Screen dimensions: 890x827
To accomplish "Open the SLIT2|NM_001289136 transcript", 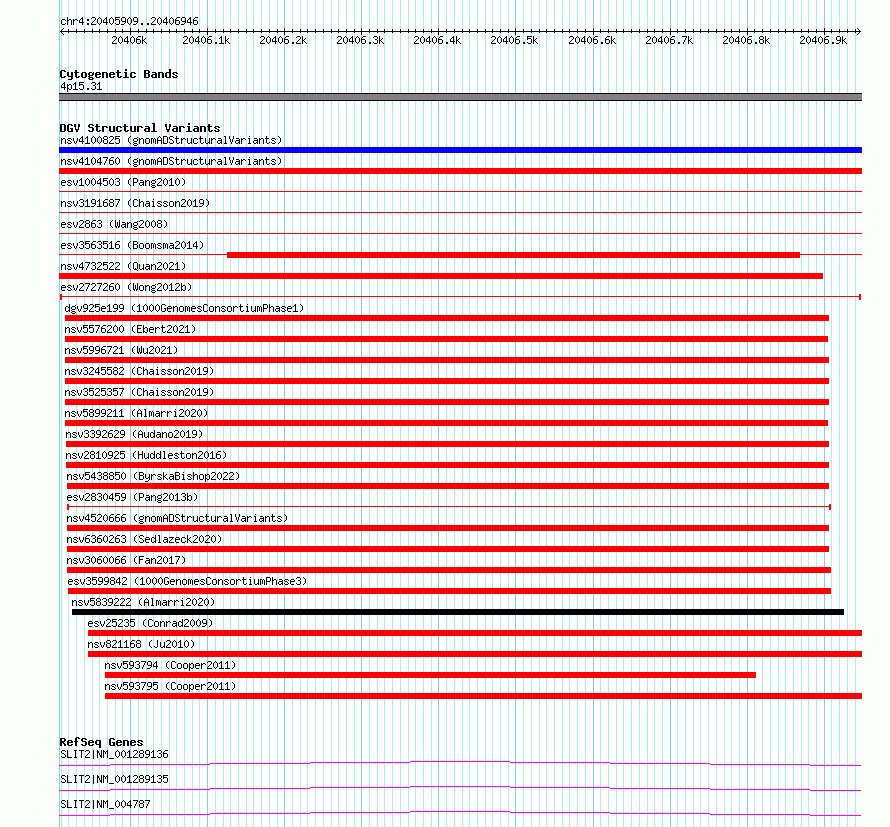I will click(114, 754).
